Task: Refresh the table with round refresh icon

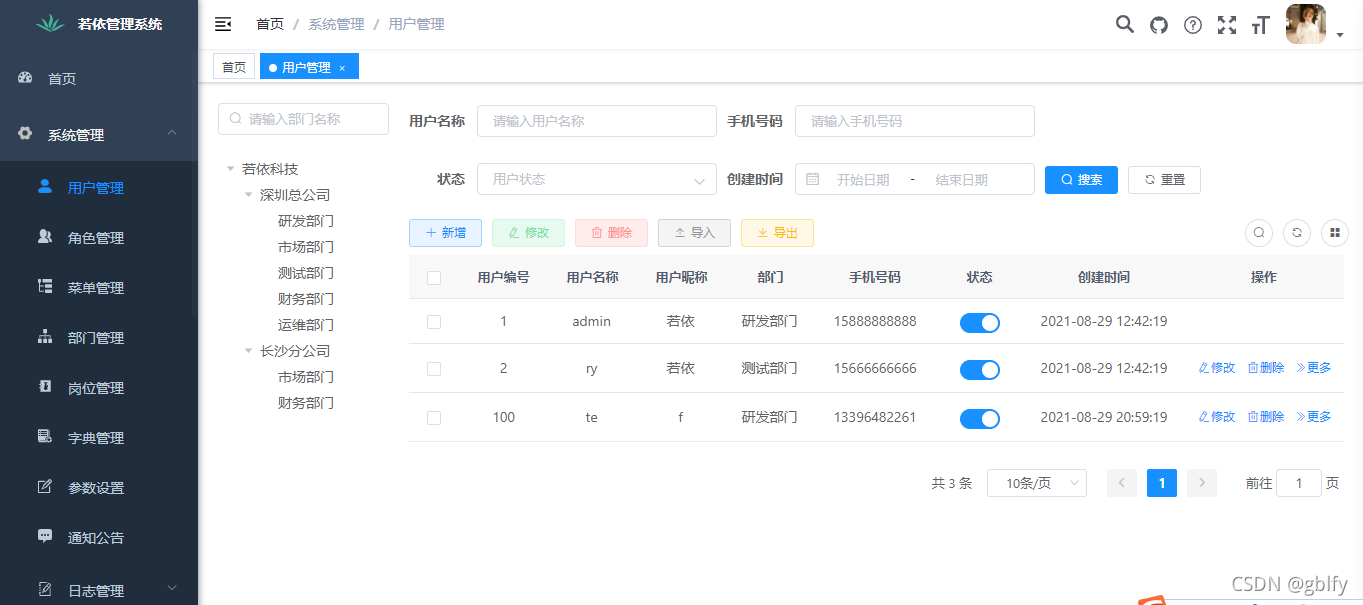Action: (1297, 233)
